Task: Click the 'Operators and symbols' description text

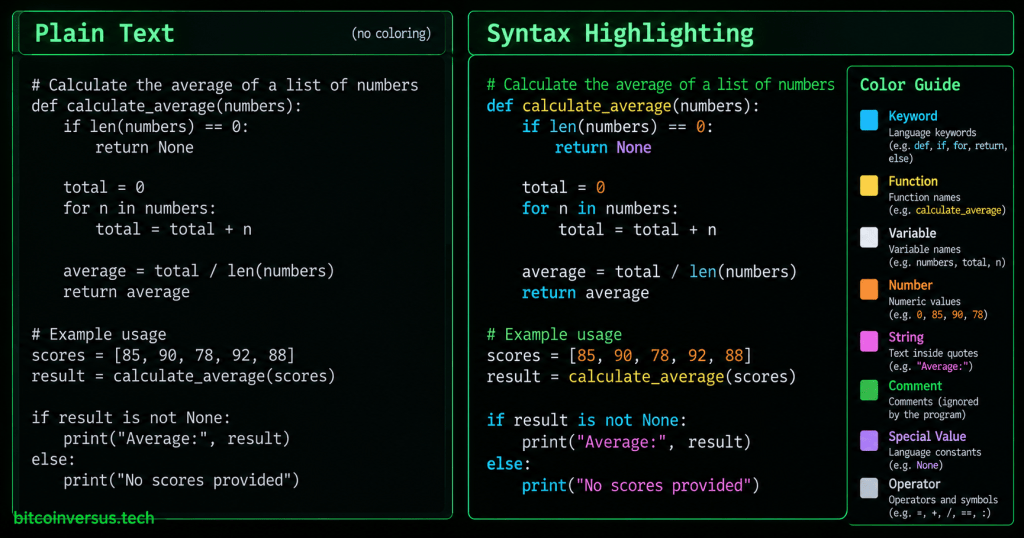Action: tap(943, 499)
